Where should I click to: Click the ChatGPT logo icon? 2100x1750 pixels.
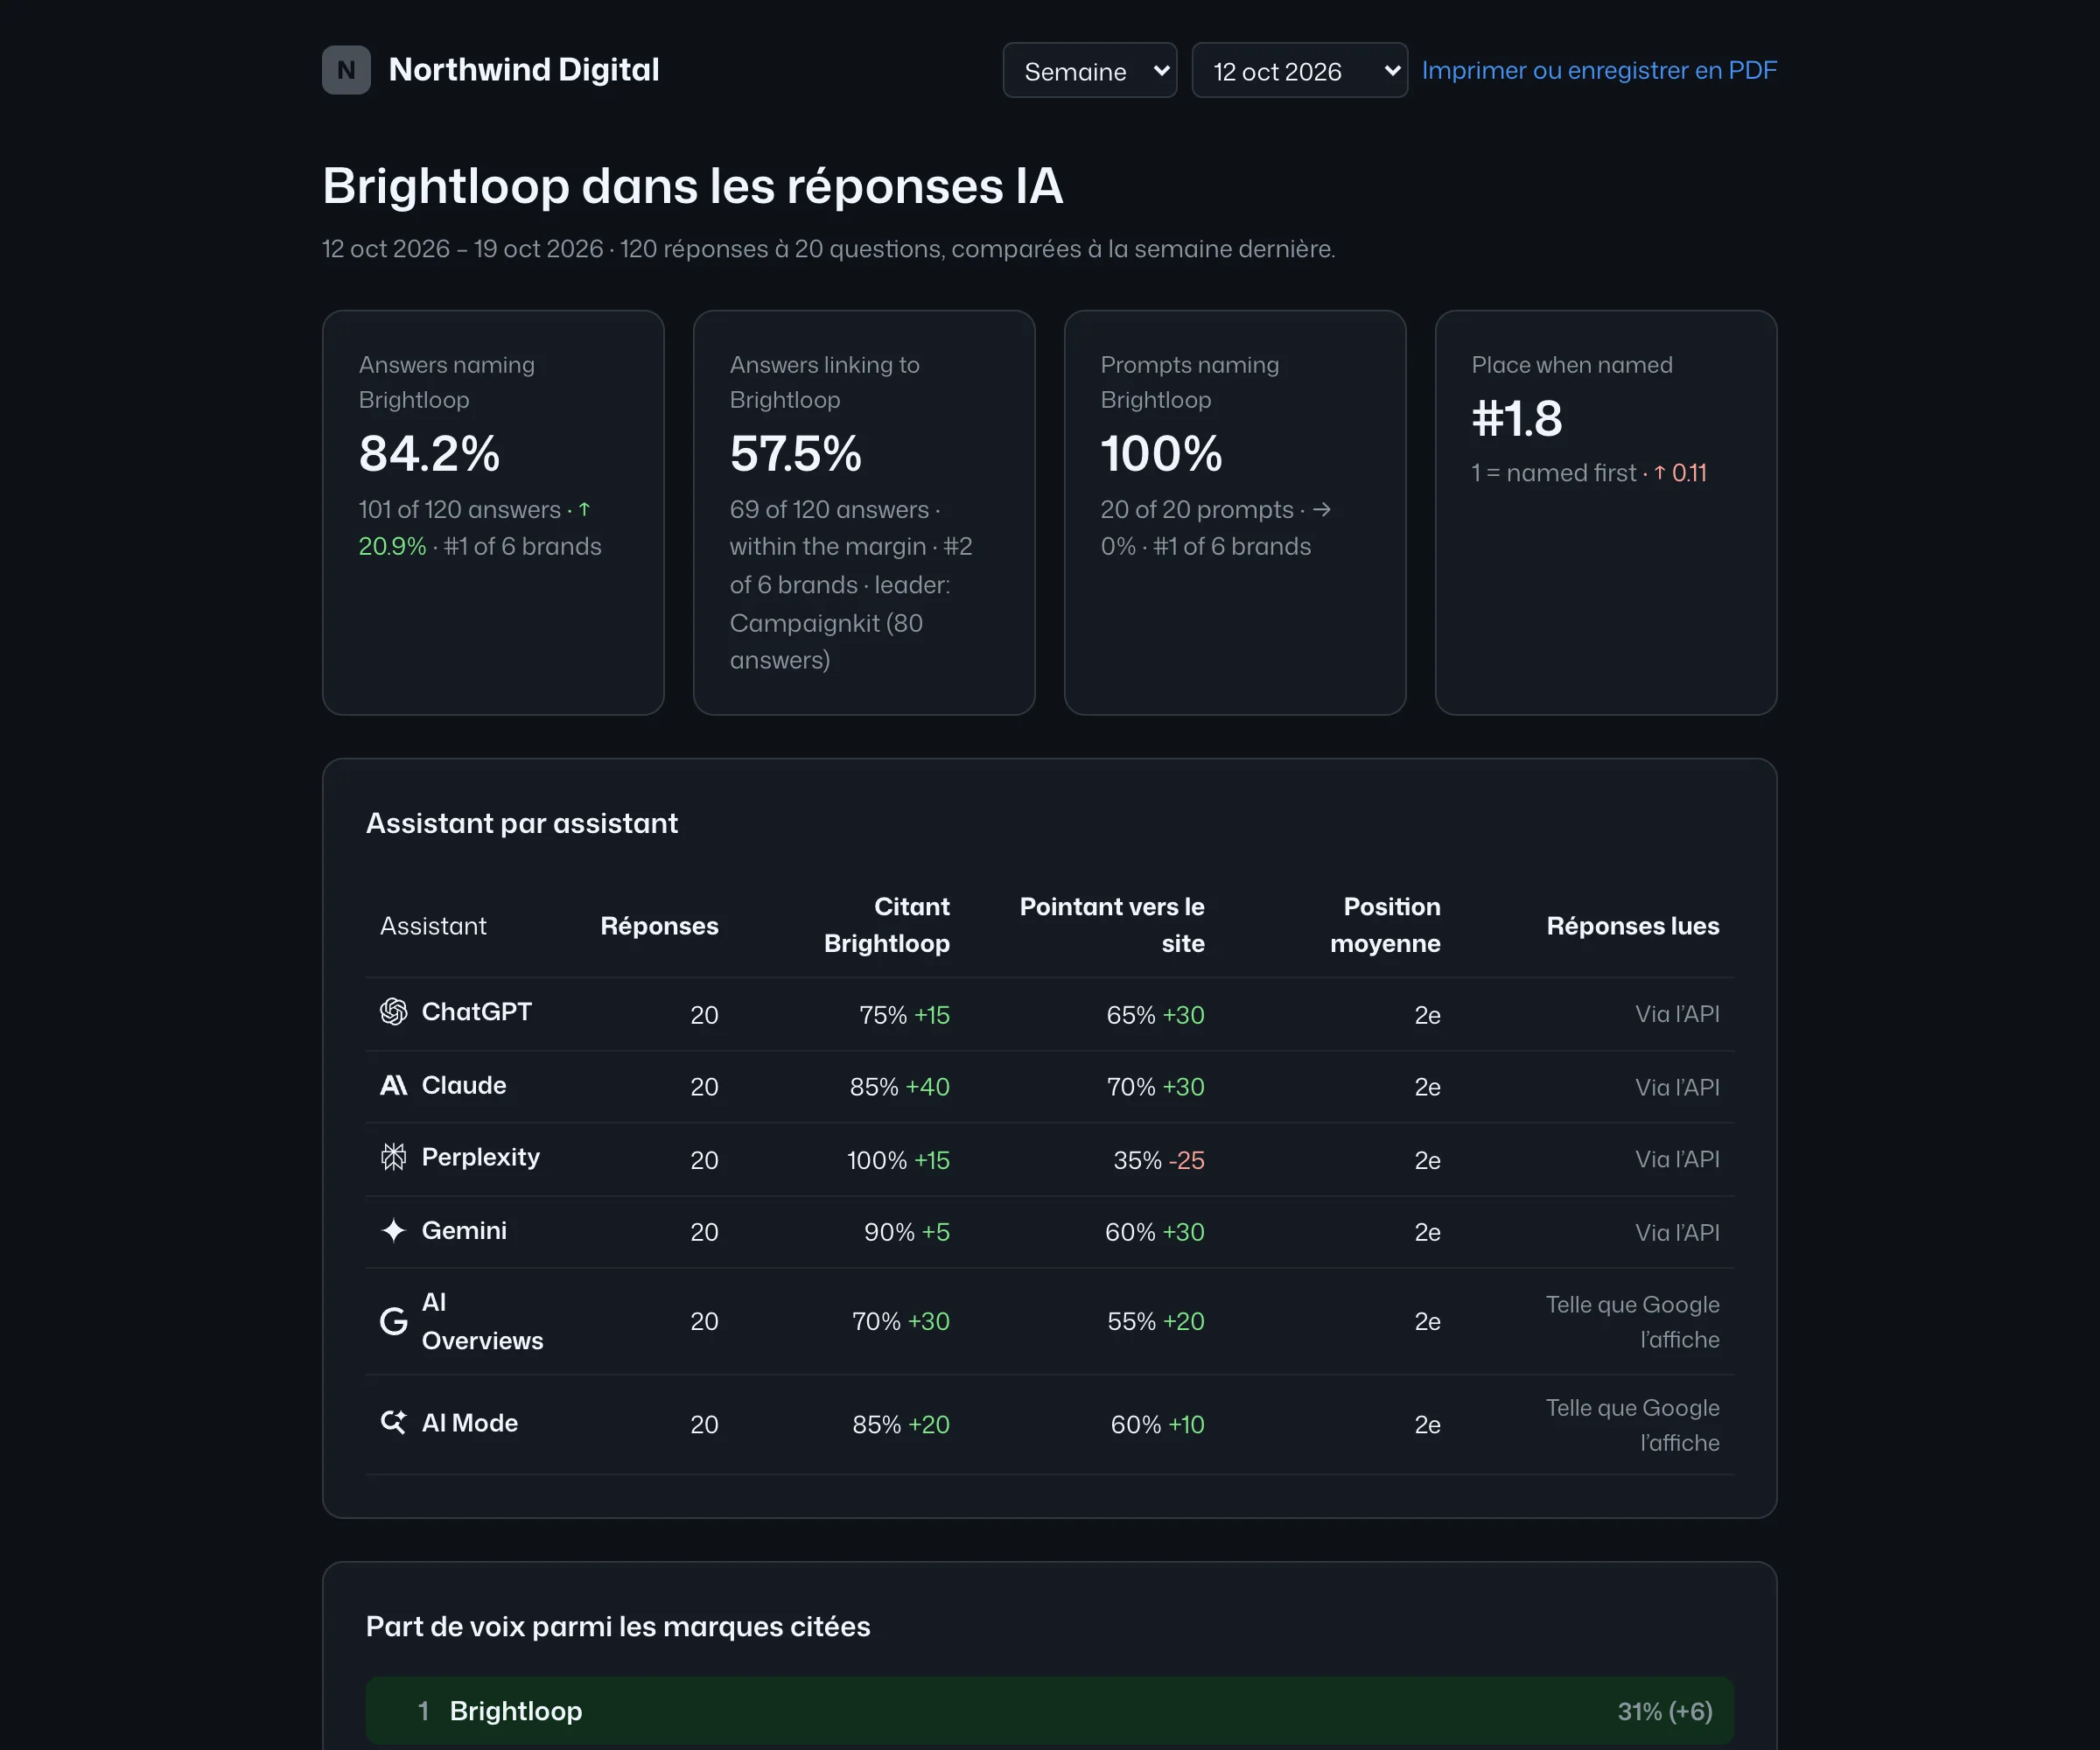[394, 1012]
